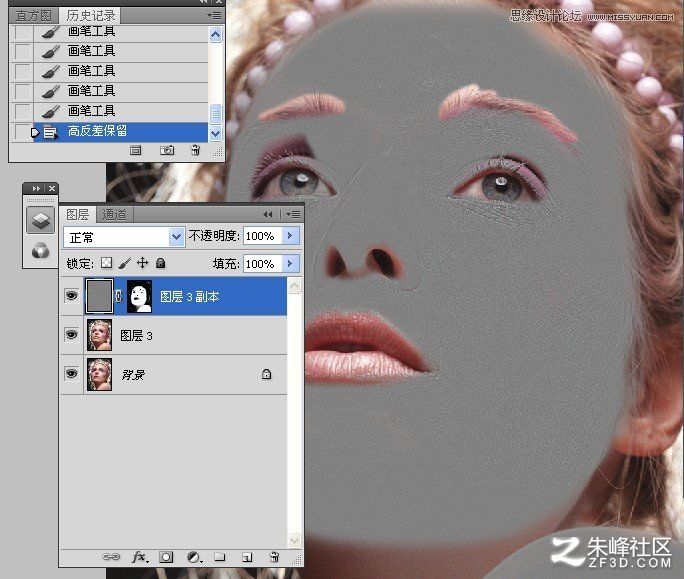
Task: Add a layer mask
Action: tap(166, 557)
